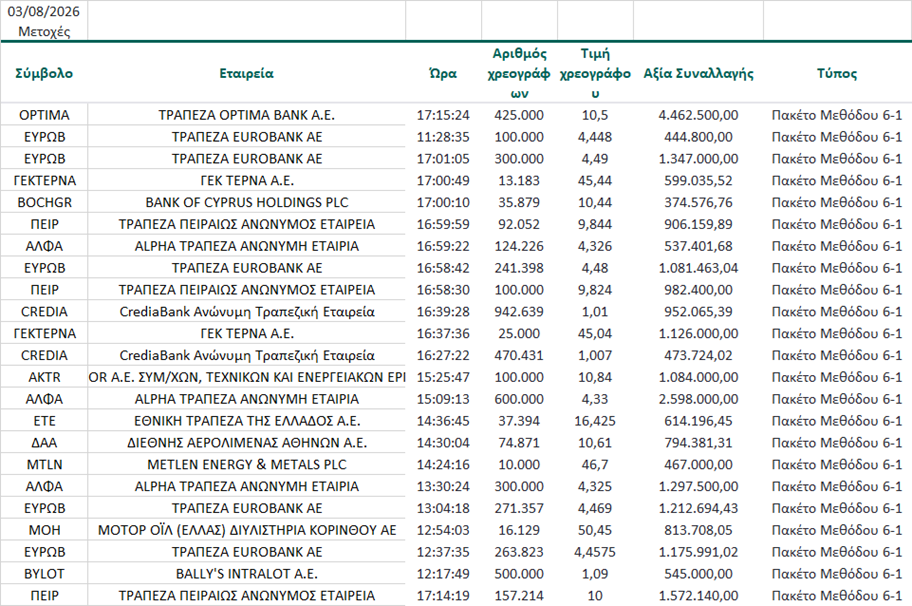Select the BOCHGR symbol cell
912x606 pixels.
coord(44,202)
